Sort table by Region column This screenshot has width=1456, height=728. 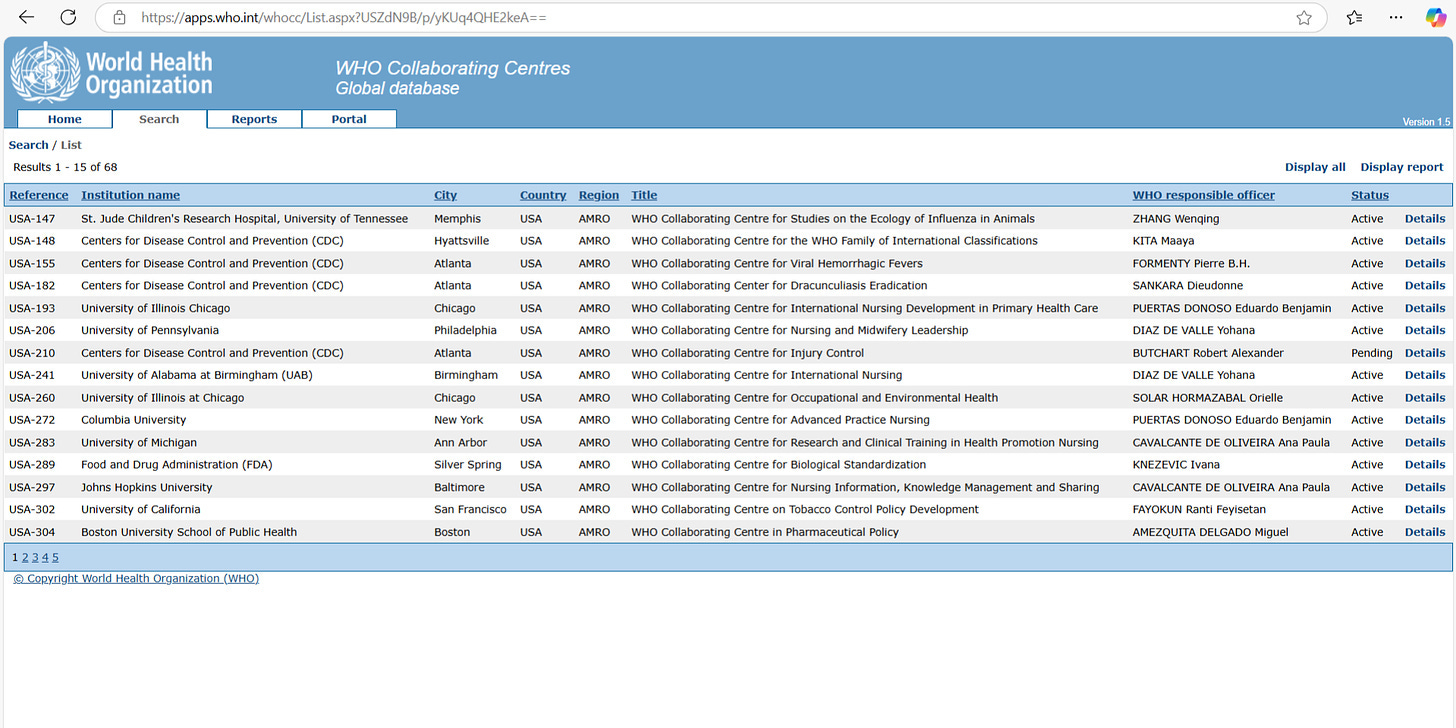tap(599, 195)
